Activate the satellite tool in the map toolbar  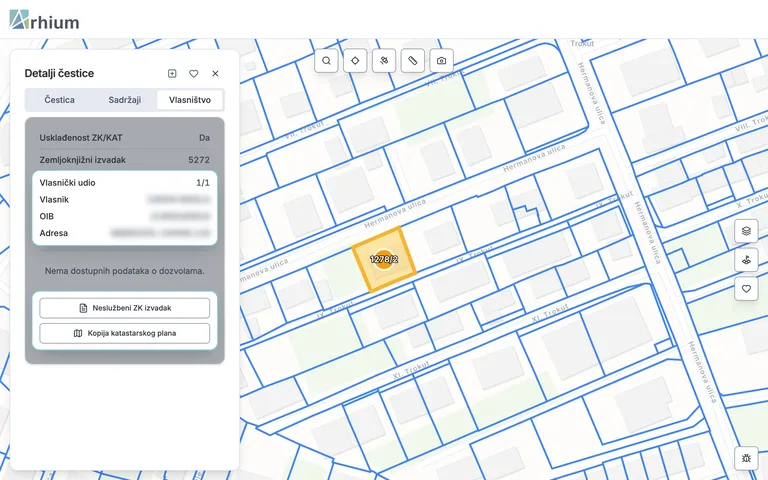(x=384, y=61)
